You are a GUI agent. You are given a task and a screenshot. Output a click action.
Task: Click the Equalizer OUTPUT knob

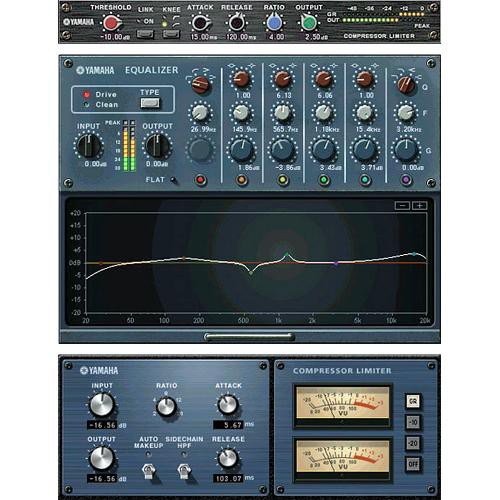pos(157,146)
